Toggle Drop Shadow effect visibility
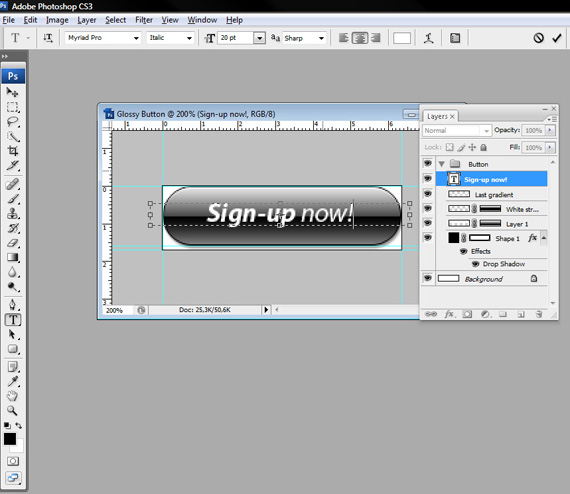570x494 pixels. 475,264
